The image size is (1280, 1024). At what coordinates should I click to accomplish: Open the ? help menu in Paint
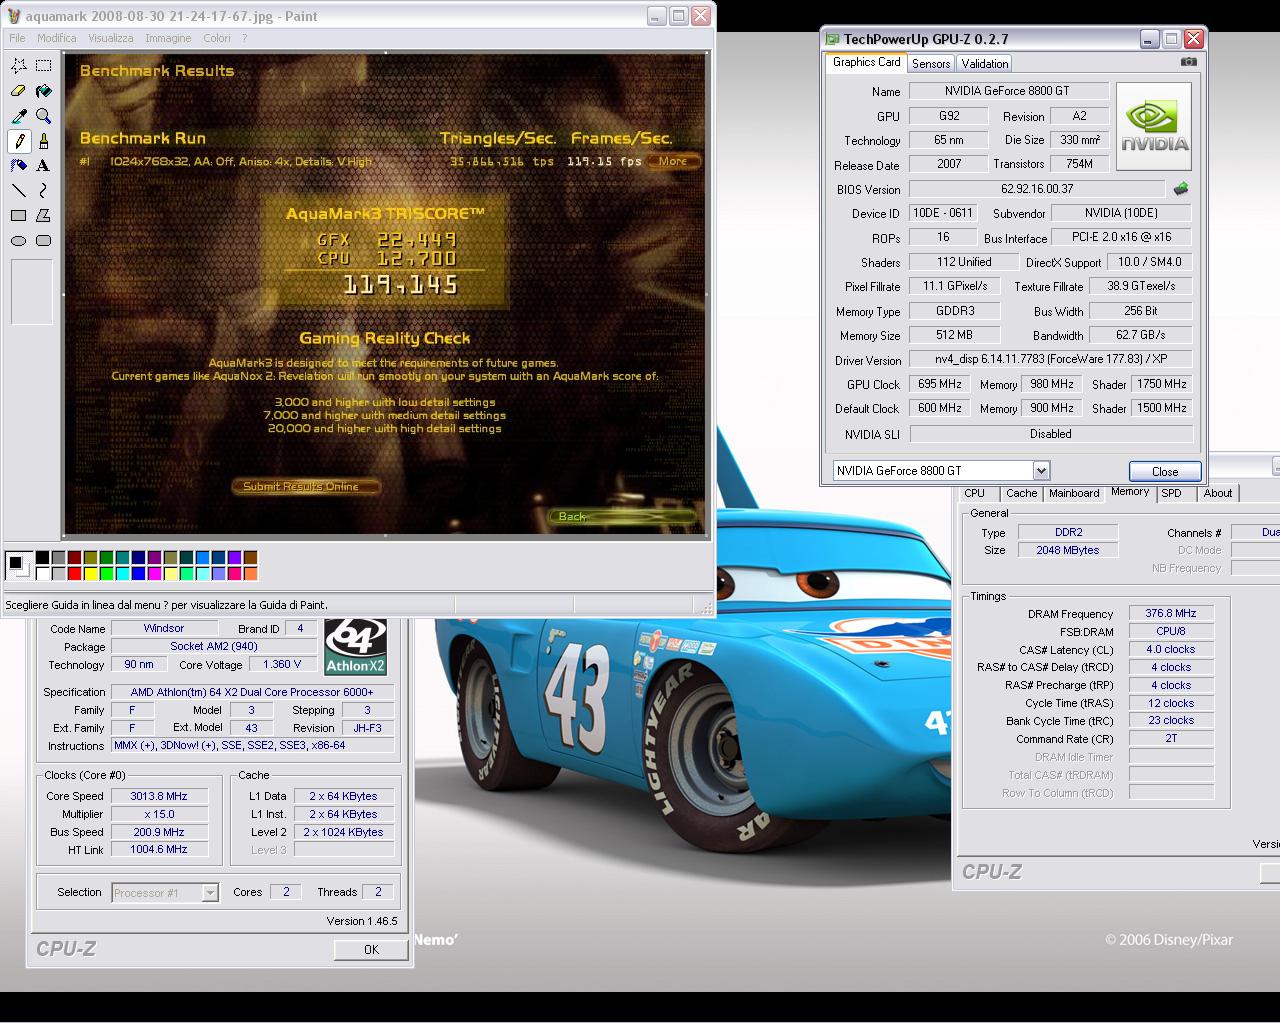244,38
